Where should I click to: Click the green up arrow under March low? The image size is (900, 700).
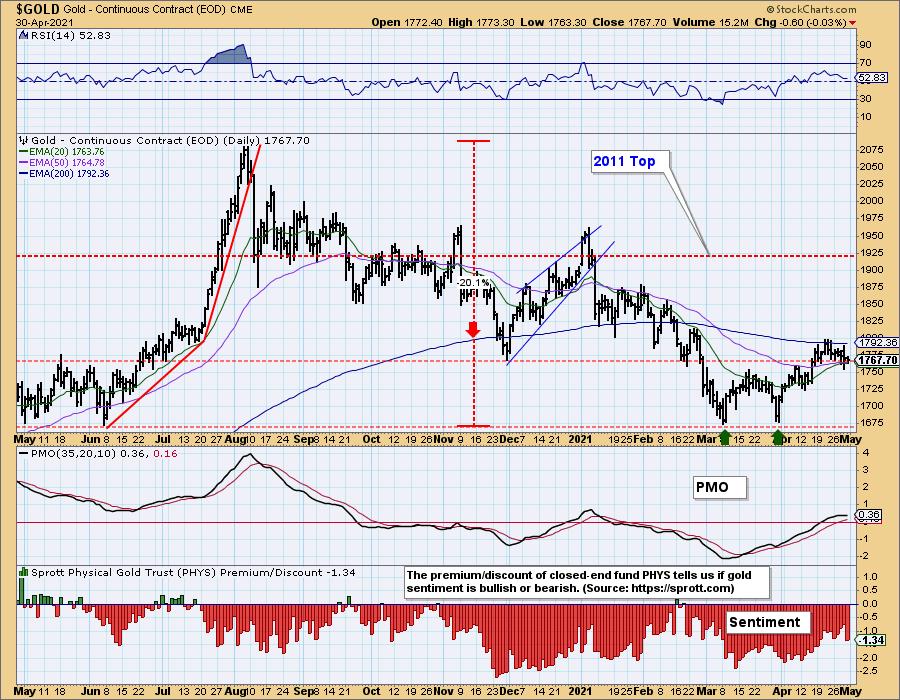point(725,437)
